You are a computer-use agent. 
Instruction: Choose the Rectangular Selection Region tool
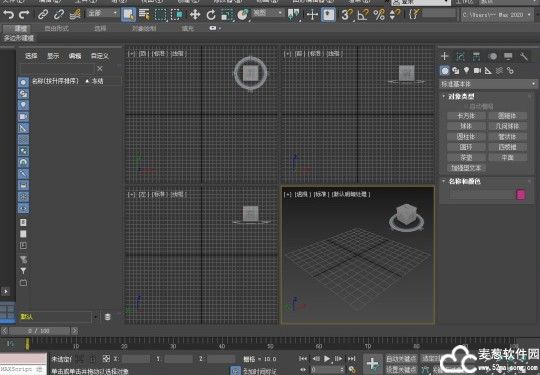tap(160, 15)
